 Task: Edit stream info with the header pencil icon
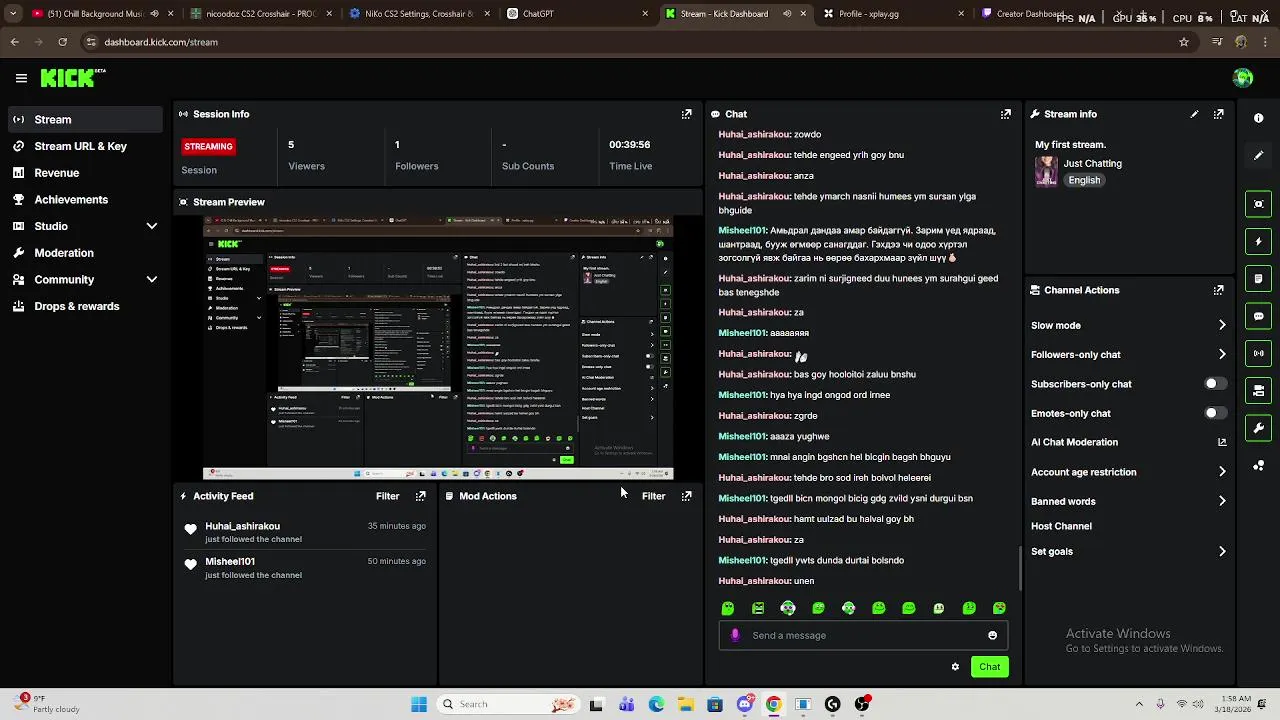coord(1194,114)
